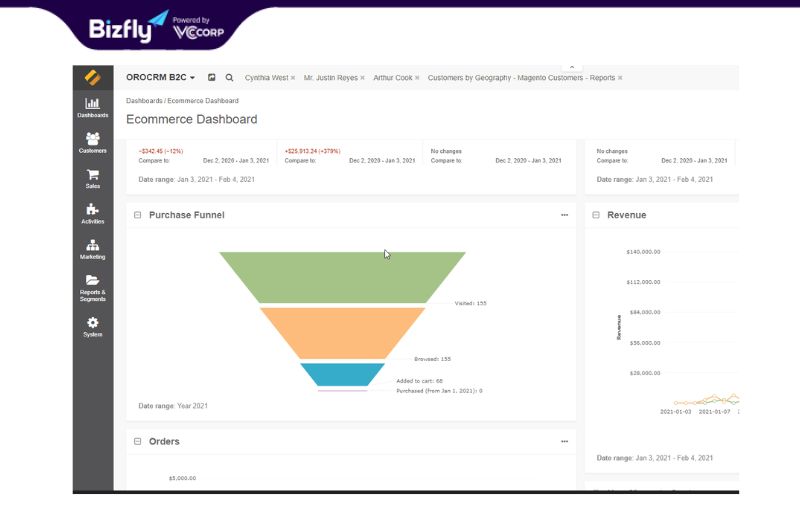The width and height of the screenshot is (800, 507).
Task: Open the Activities puzzle icon
Action: [x=92, y=214]
